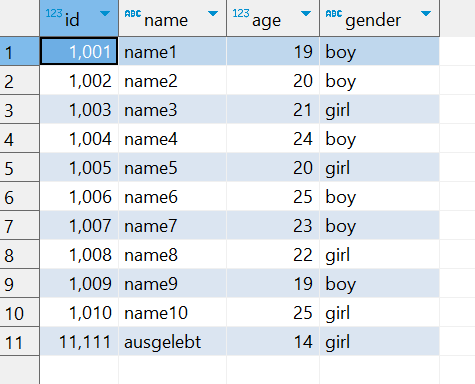Viewport: 475px width, 384px height.
Task: Select row number 11 header
Action: [19, 342]
